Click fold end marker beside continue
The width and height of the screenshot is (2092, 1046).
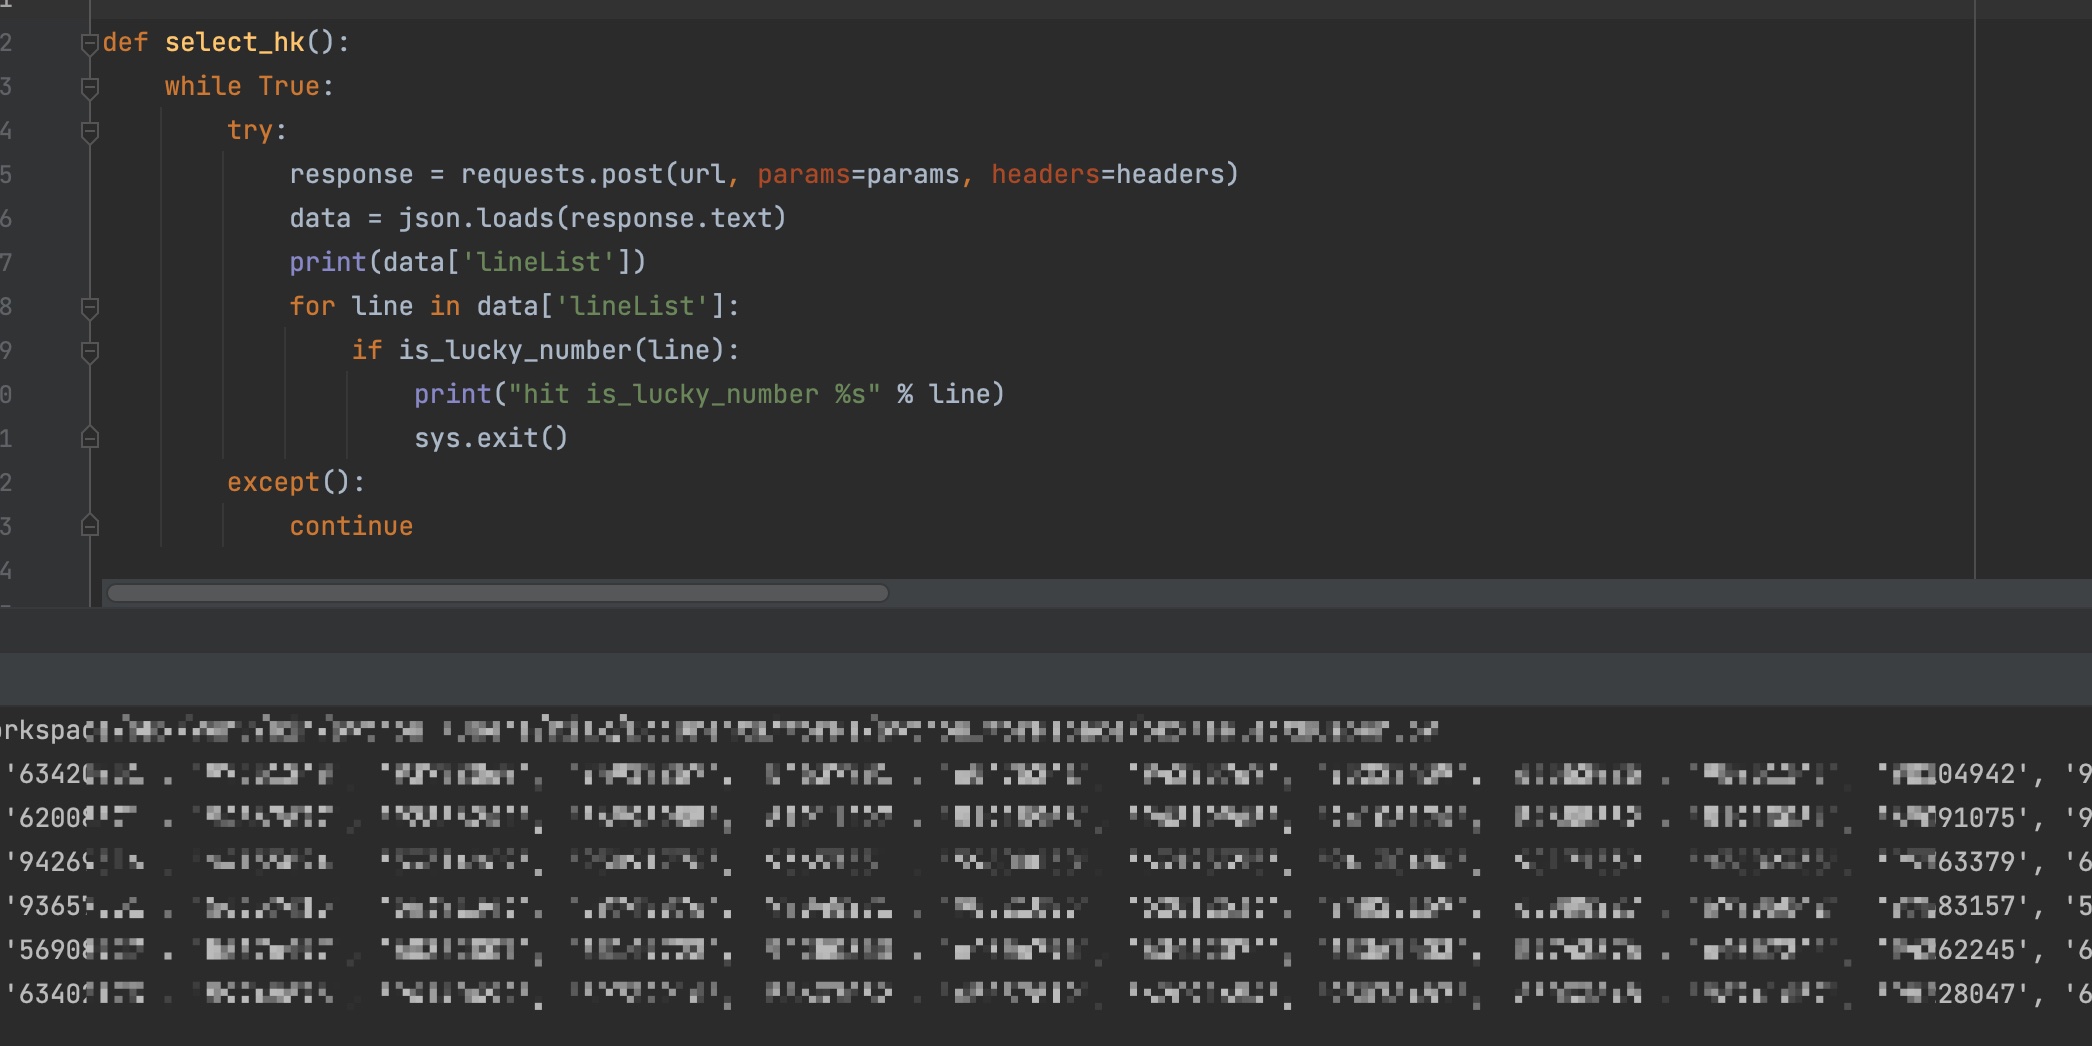89,526
